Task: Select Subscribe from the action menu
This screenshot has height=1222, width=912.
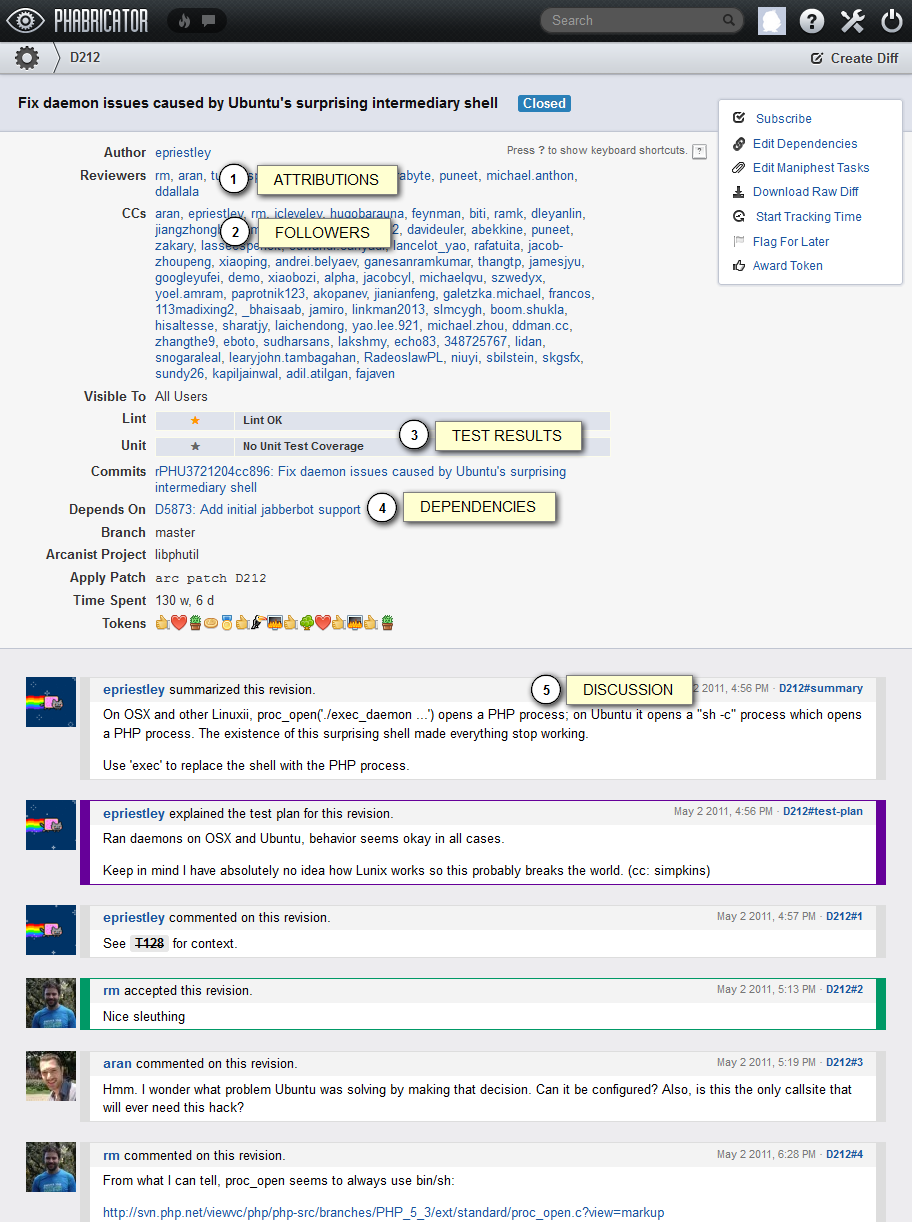Action: (783, 118)
